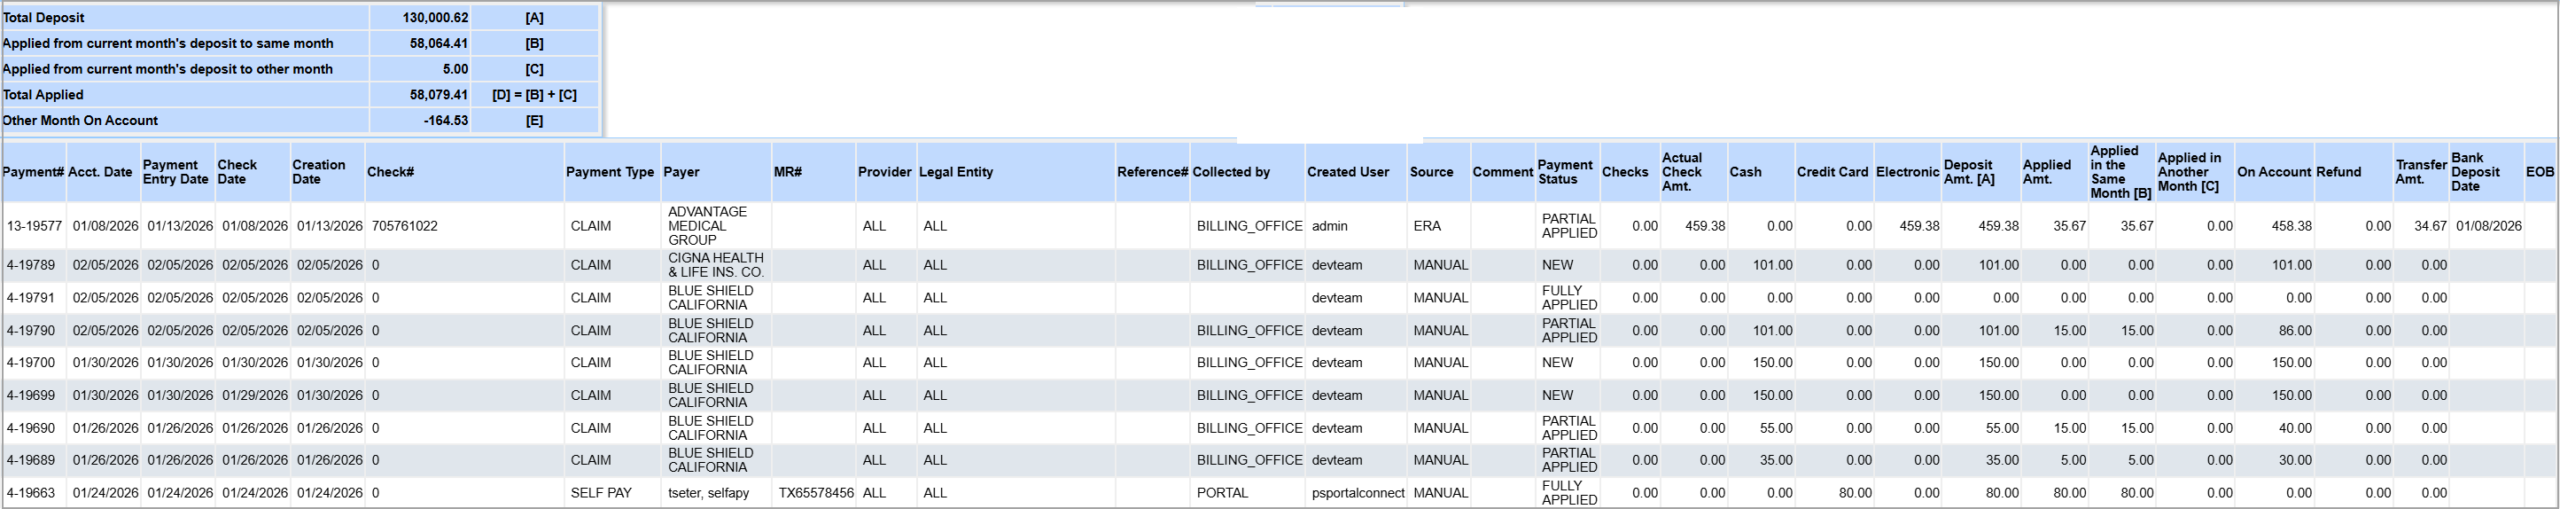Viewport: 2560px width, 509px height.
Task: Click MR number TX65578456
Action: [816, 493]
